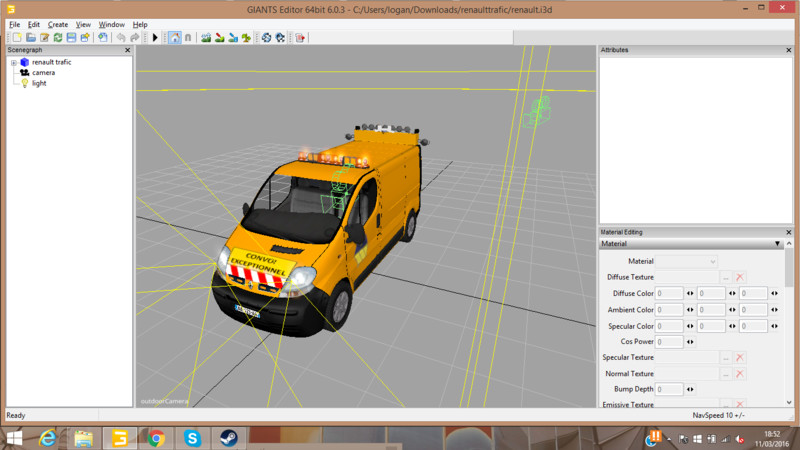Image resolution: width=800 pixels, height=450 pixels.
Task: Click the blue Save disk icon
Action: point(72,37)
